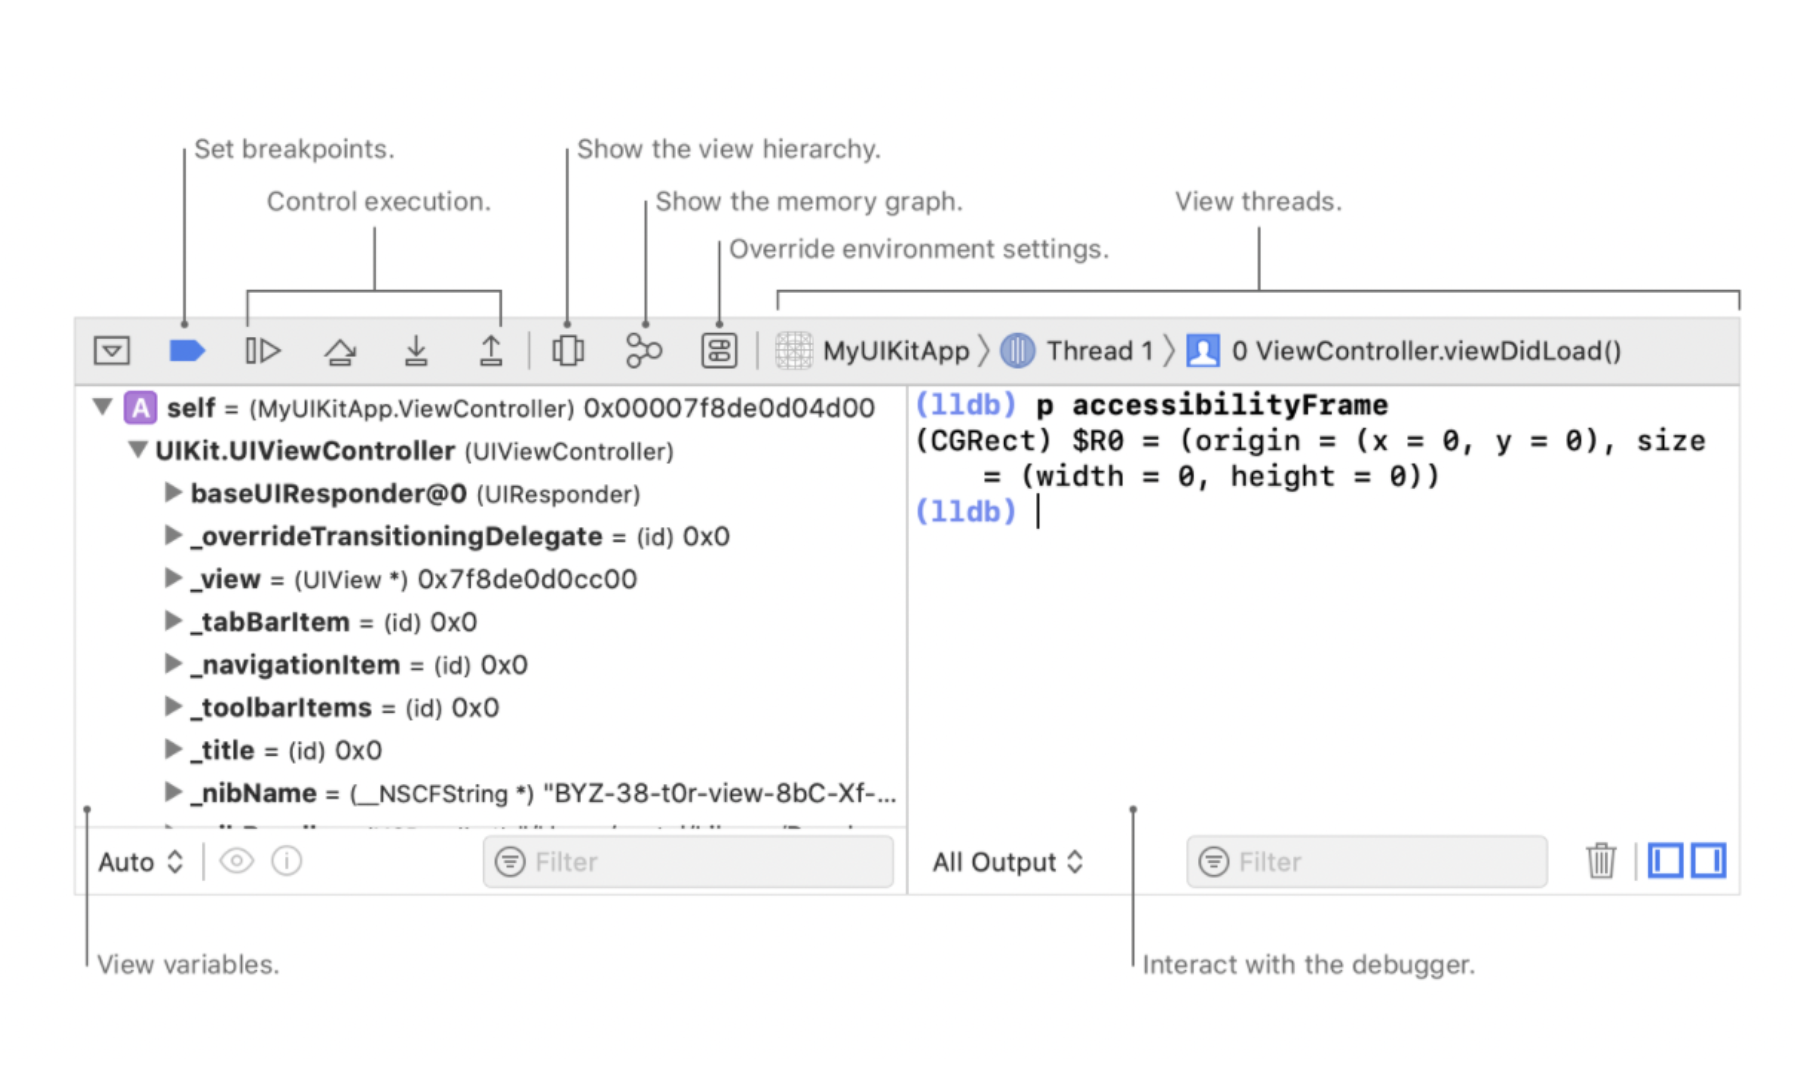Focus the console Filter field
The height and width of the screenshot is (1088, 1808).
point(1366,862)
